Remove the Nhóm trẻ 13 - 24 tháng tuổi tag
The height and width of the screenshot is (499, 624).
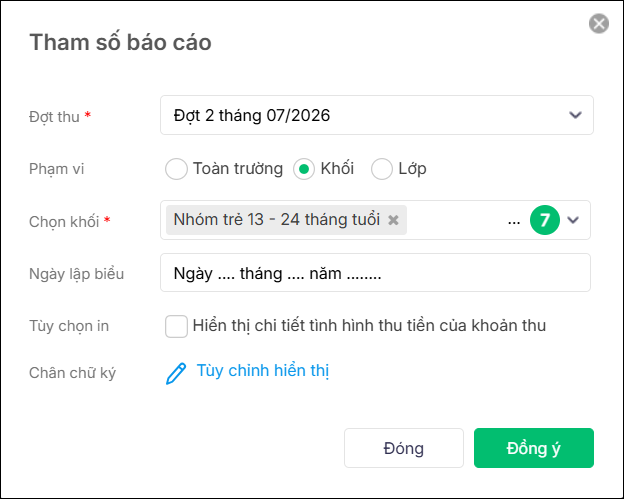coord(393,220)
